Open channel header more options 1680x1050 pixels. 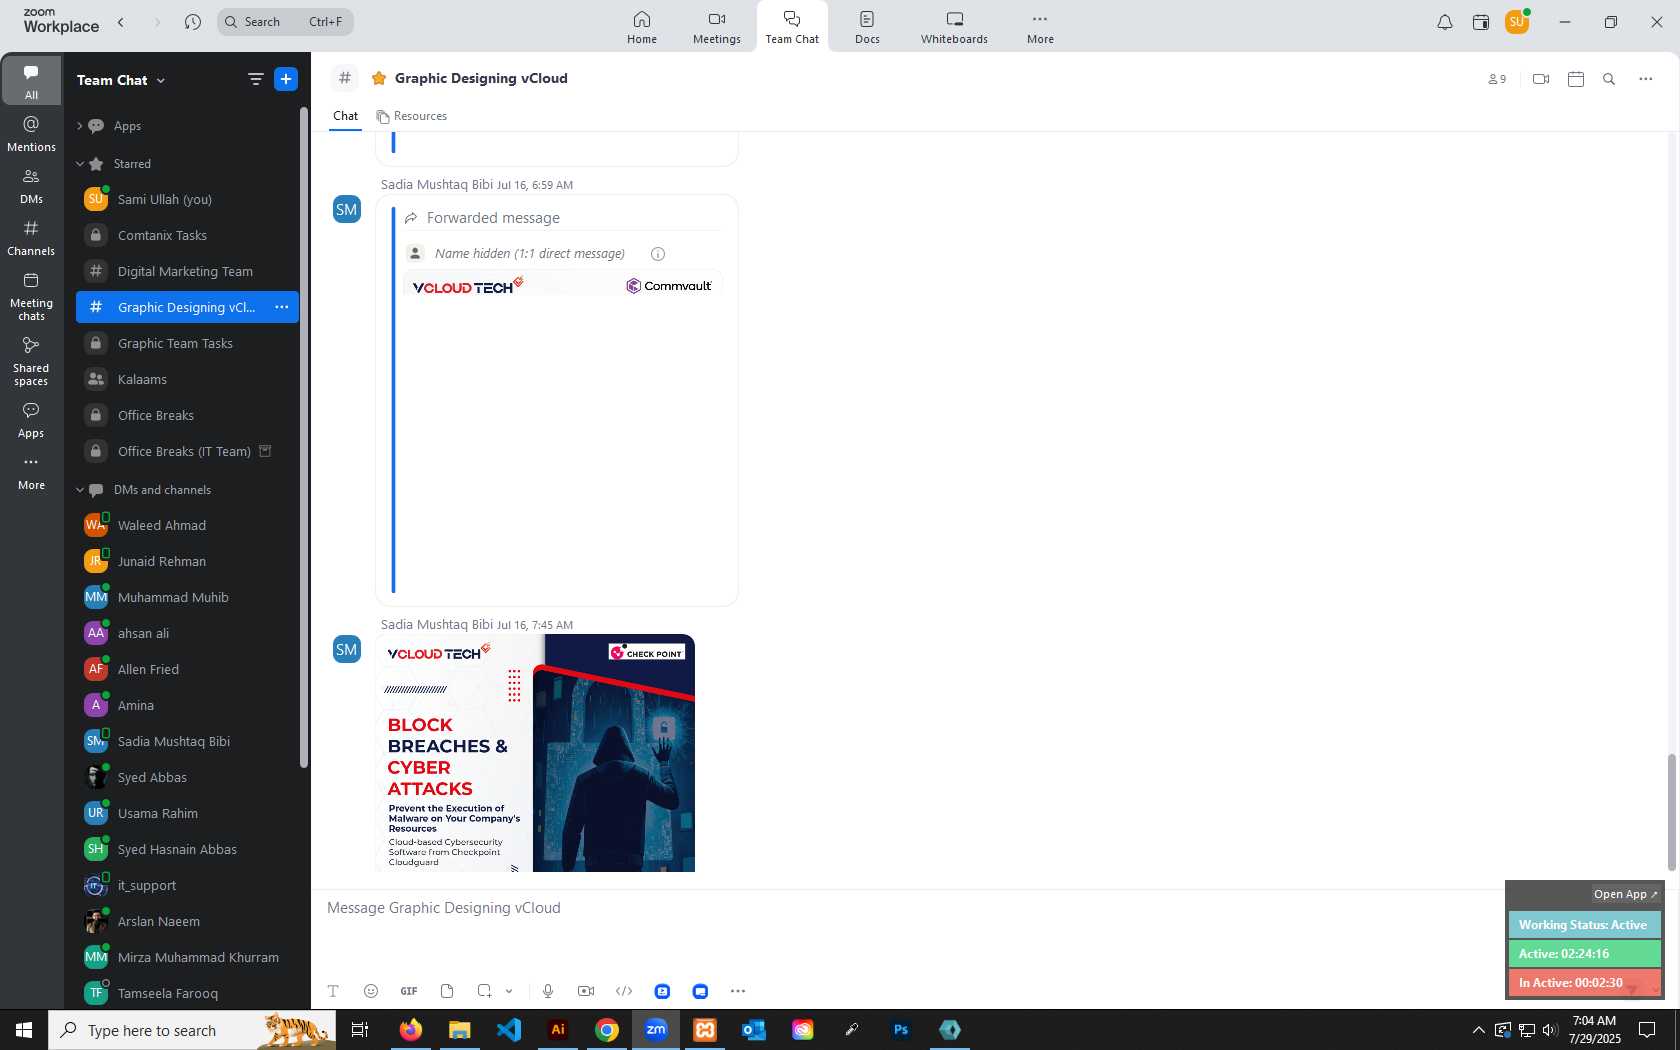[1646, 79]
